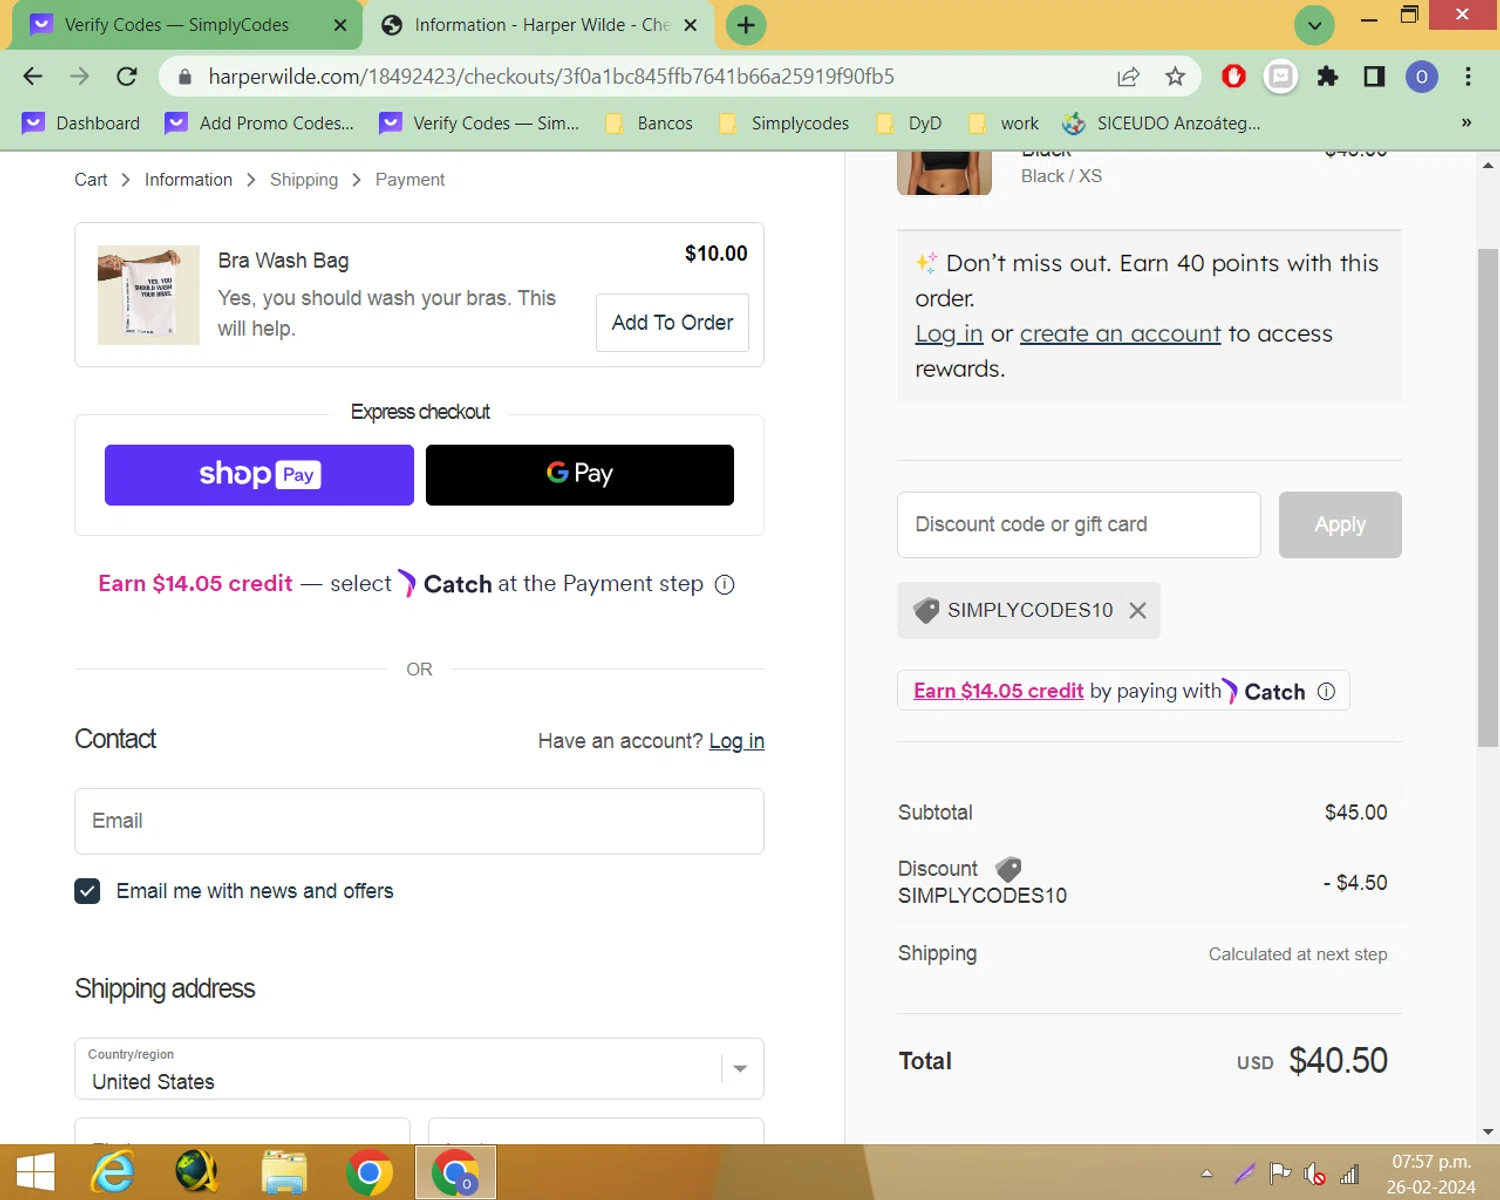Open the Action Center flag icon
The width and height of the screenshot is (1500, 1200).
1280,1174
